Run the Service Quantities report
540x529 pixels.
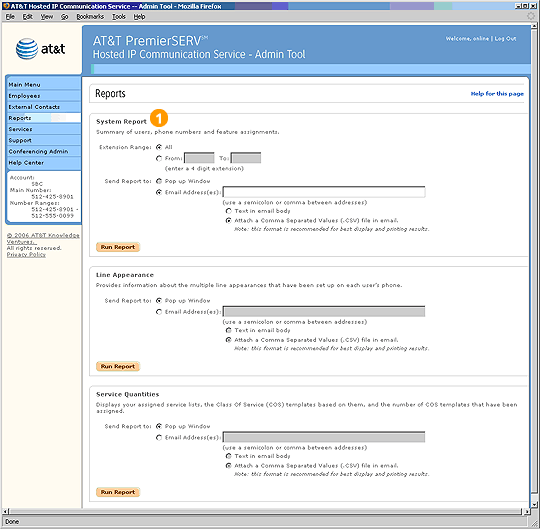tap(118, 492)
